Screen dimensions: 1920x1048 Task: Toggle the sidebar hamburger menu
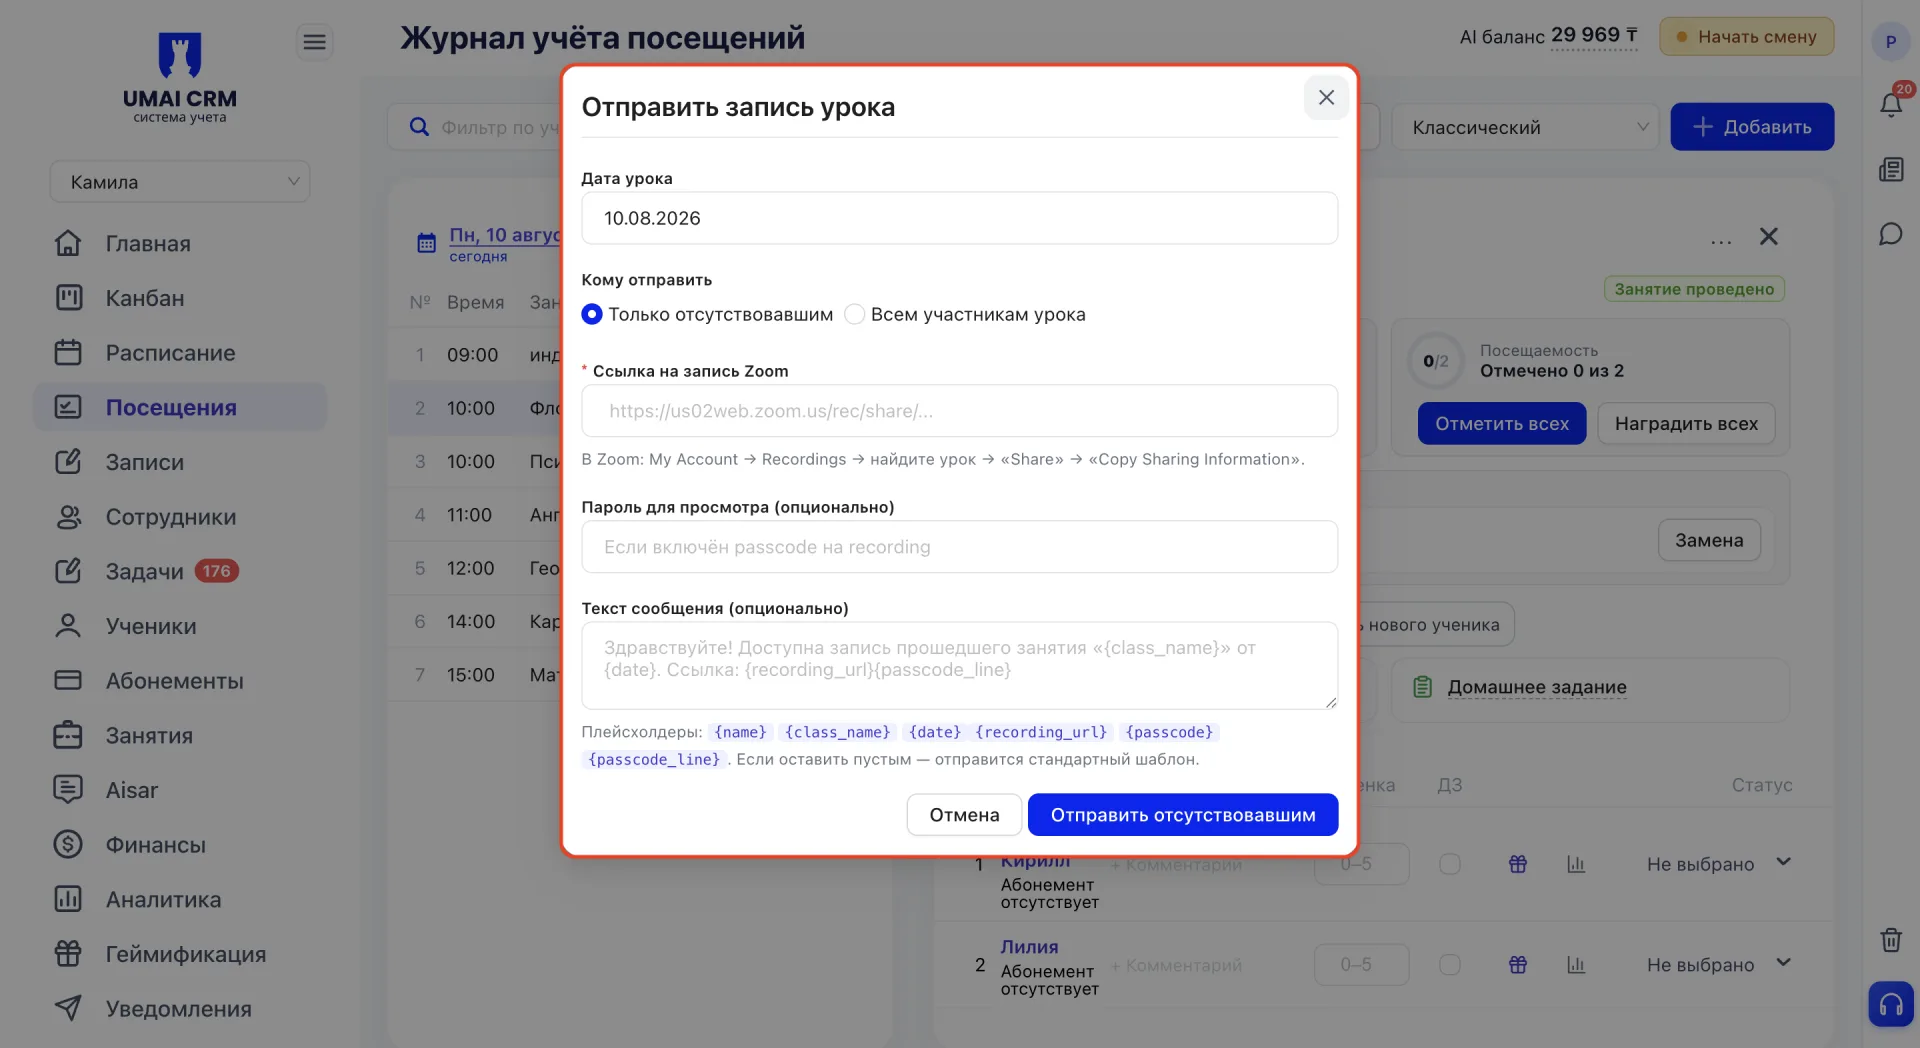(x=314, y=42)
